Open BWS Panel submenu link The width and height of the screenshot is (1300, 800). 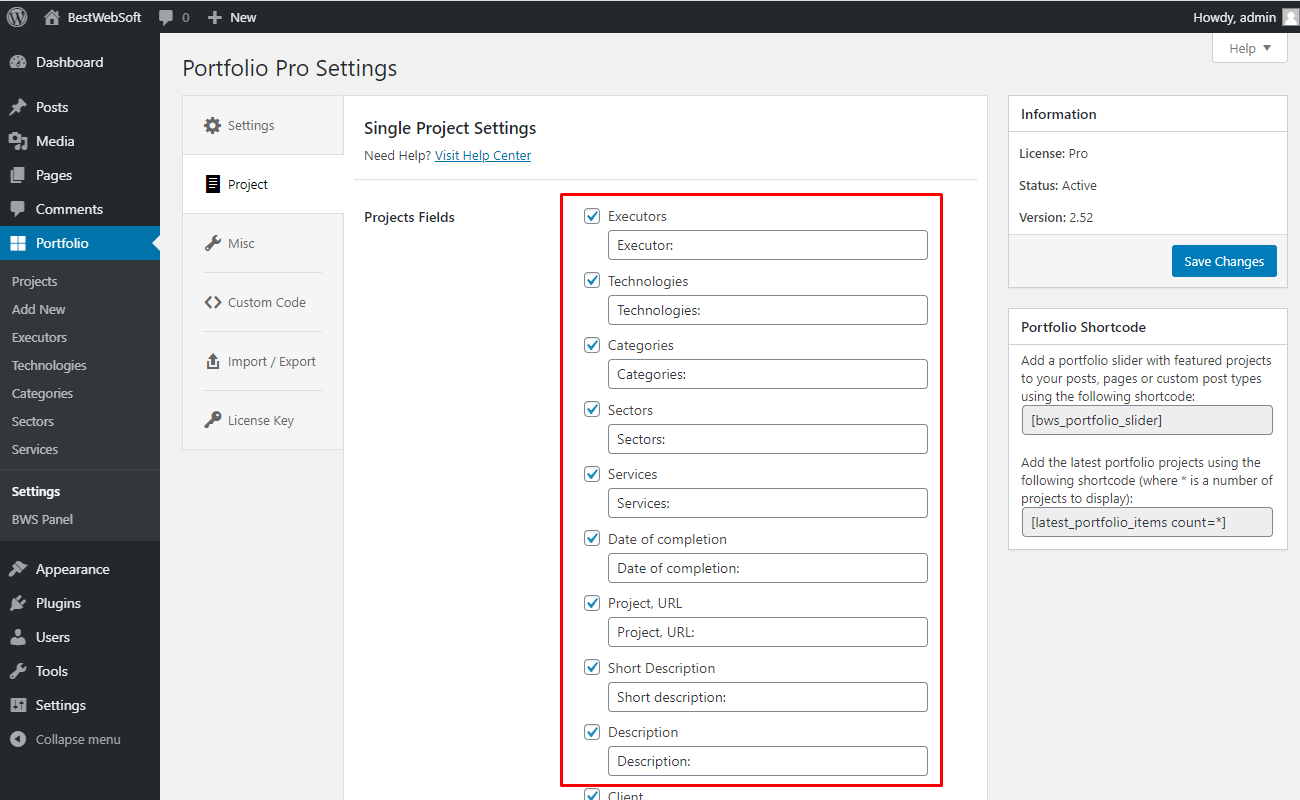[x=43, y=519]
